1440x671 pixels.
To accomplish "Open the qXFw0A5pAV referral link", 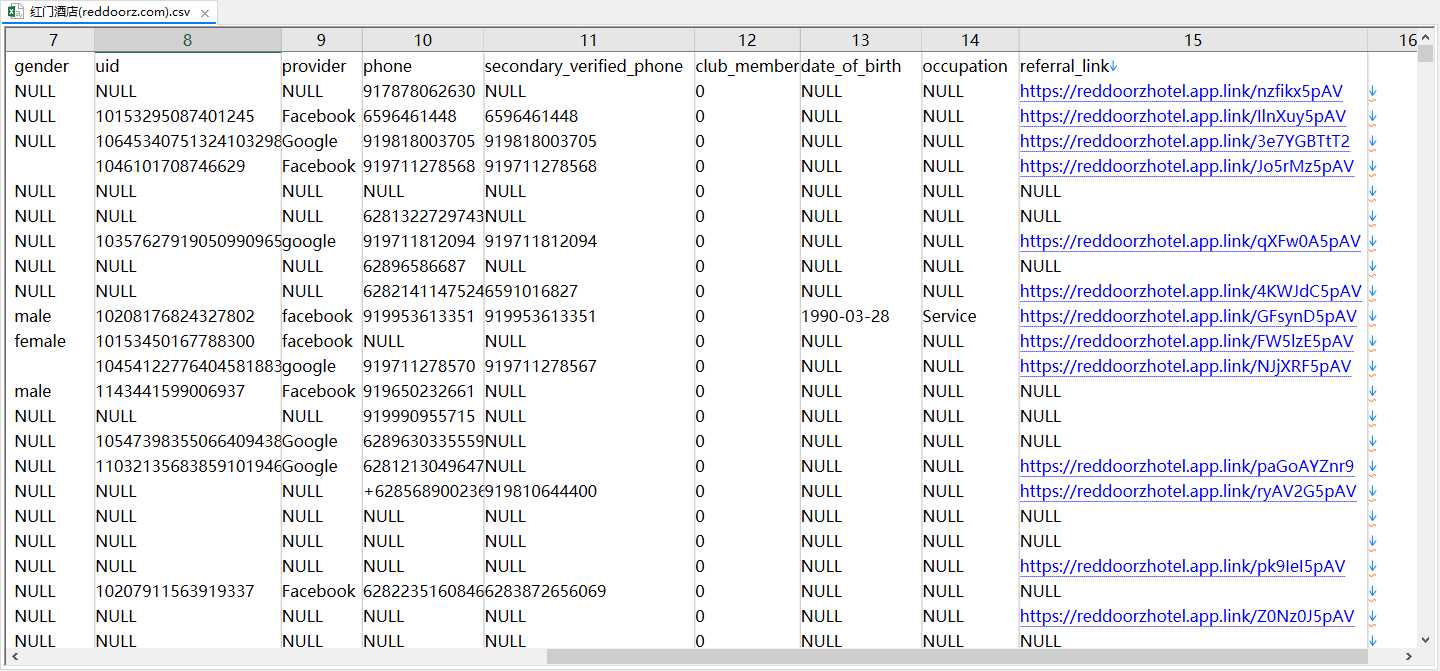I will coord(1190,241).
